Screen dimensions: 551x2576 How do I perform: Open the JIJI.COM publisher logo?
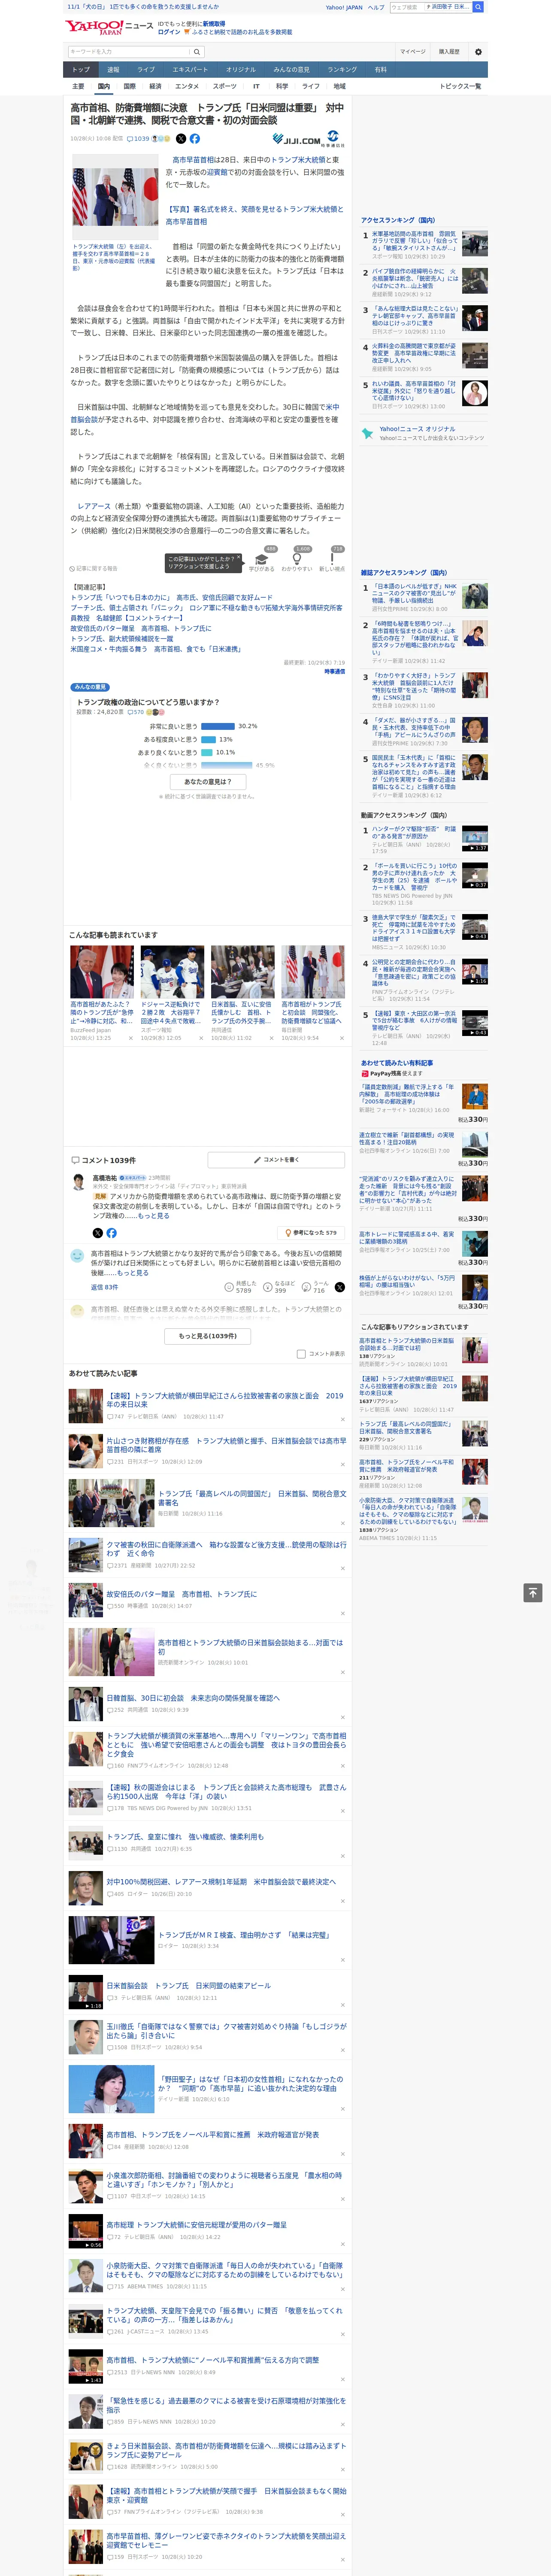pos(296,140)
